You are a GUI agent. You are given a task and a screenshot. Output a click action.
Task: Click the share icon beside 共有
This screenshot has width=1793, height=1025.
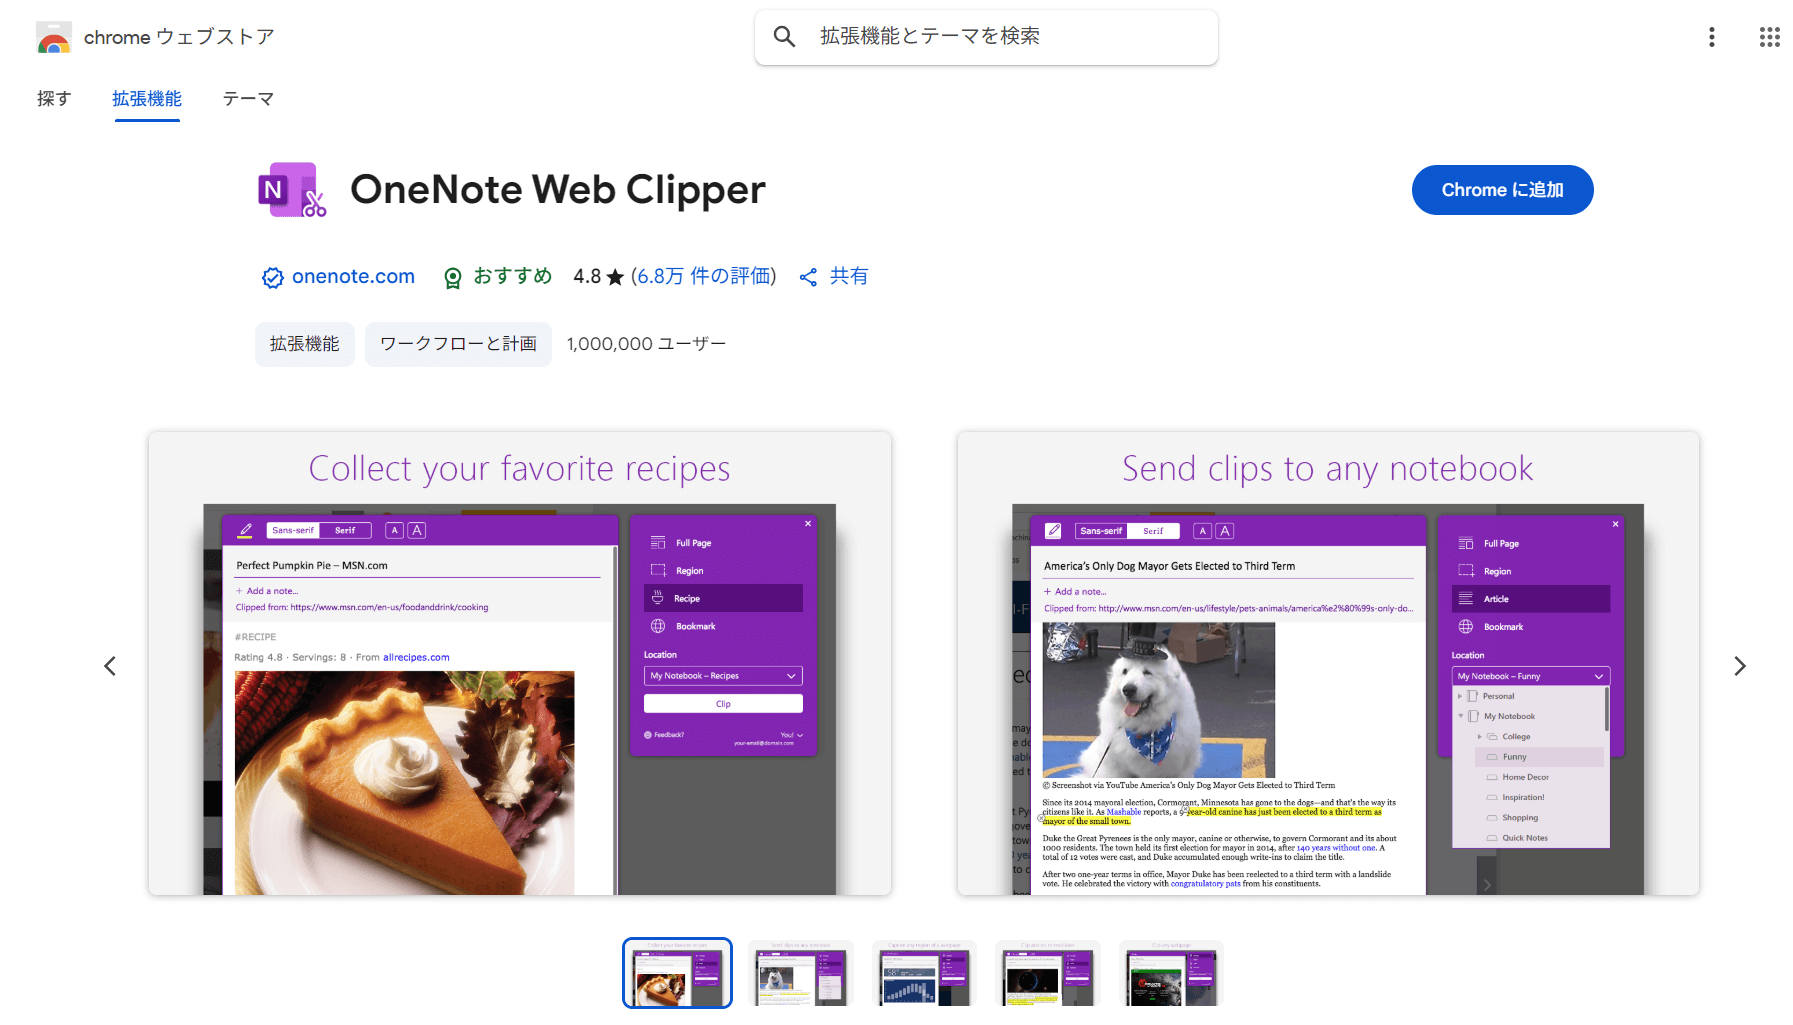[808, 277]
